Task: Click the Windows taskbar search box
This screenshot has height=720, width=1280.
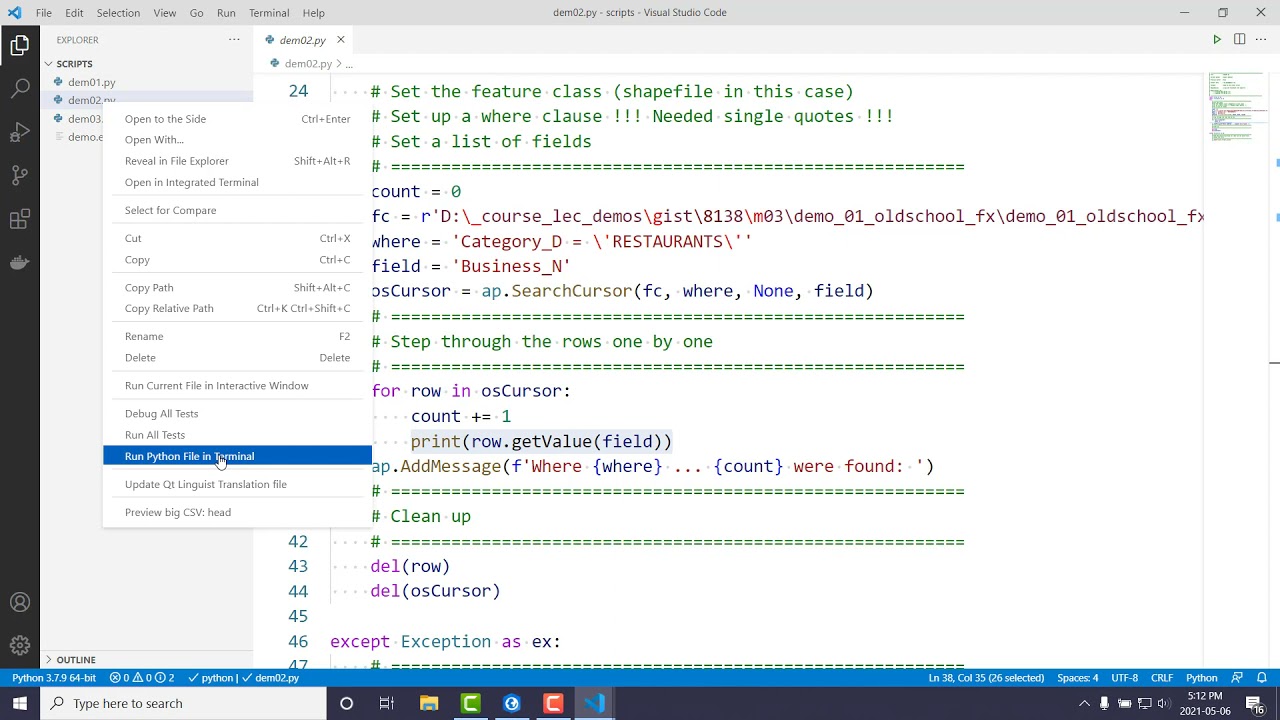Action: click(x=183, y=704)
